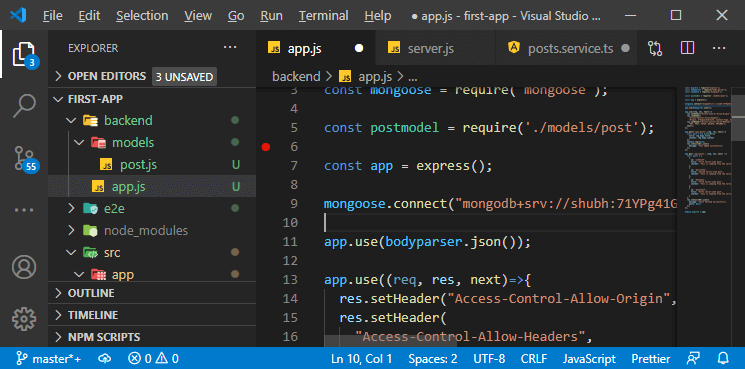The height and width of the screenshot is (369, 745).
Task: Click the Prettier status item
Action: pyautogui.click(x=651, y=359)
